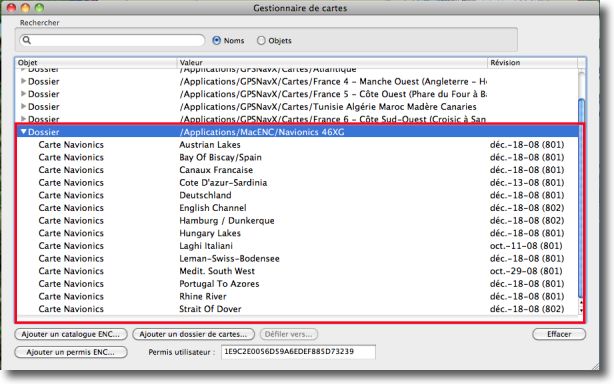Click the Valeur column header
This screenshot has width=614, height=384.
332,63
